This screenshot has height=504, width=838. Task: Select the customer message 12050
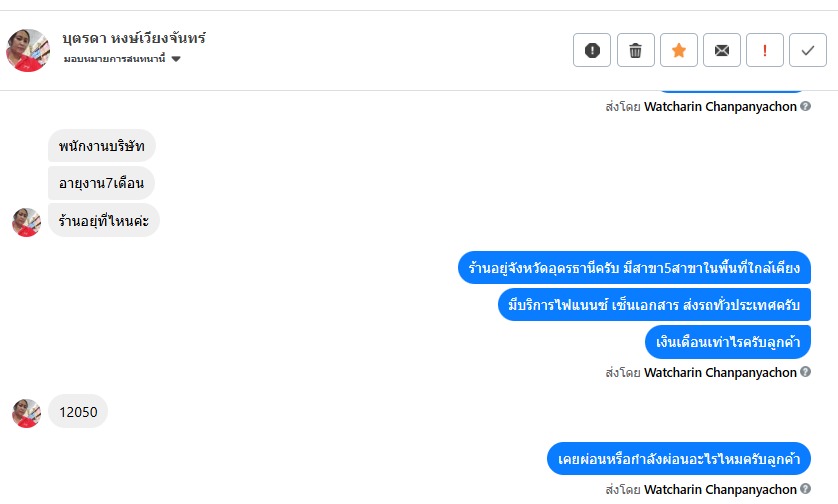78,412
